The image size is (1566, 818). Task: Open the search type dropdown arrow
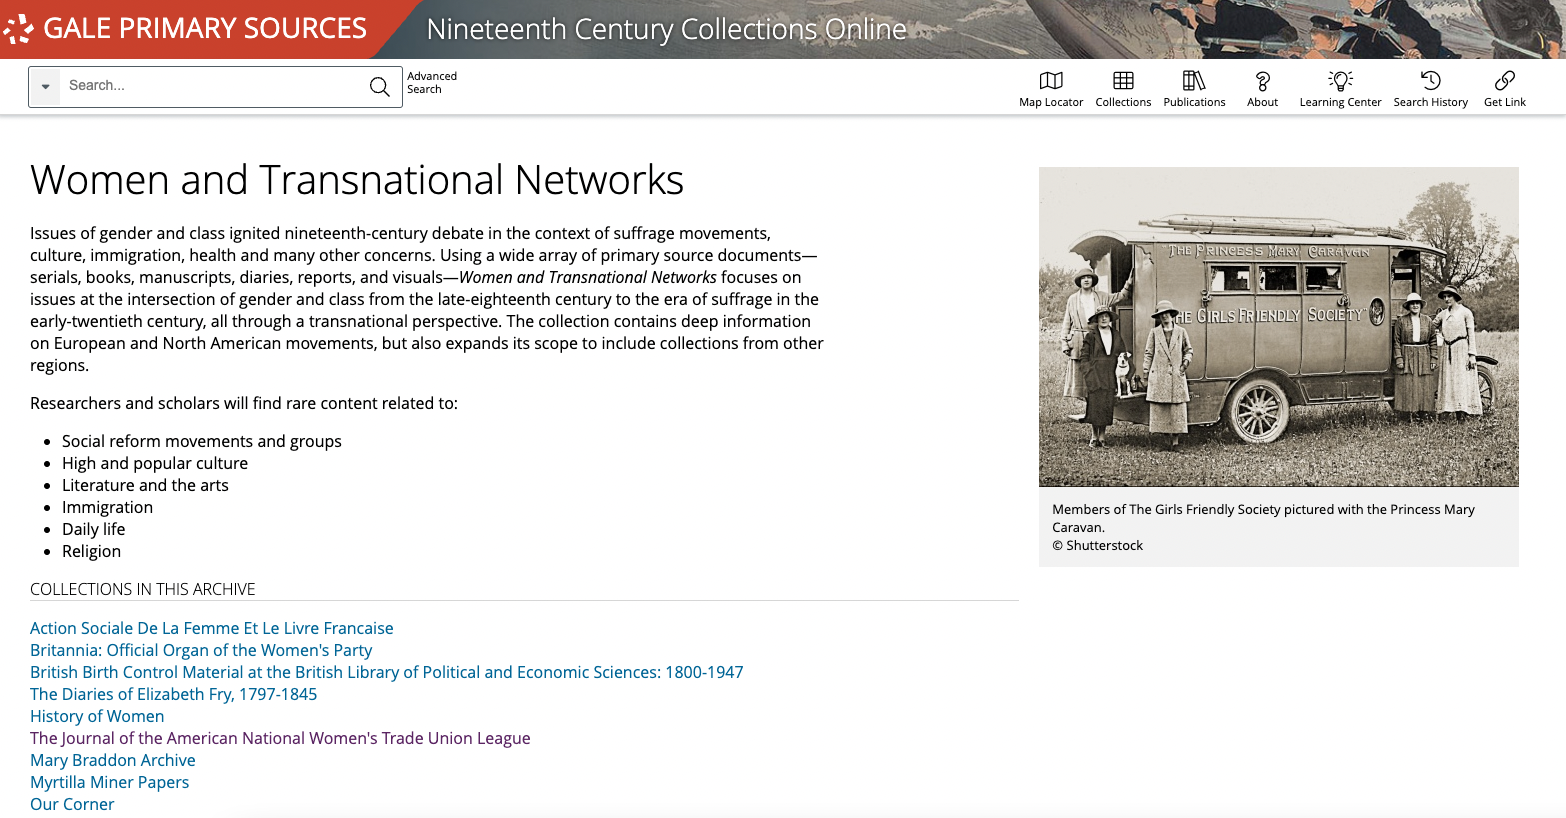tap(45, 87)
